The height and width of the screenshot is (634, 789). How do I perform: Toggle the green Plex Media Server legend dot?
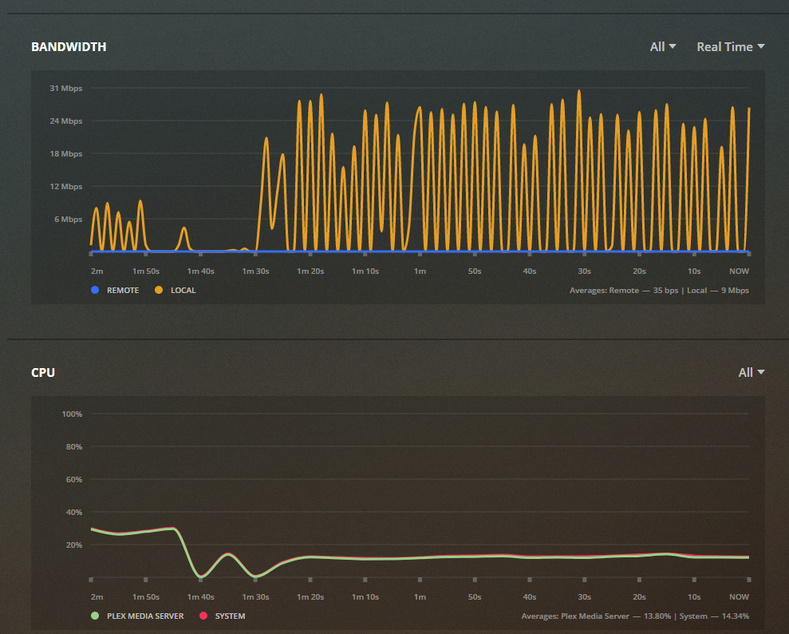[x=95, y=616]
